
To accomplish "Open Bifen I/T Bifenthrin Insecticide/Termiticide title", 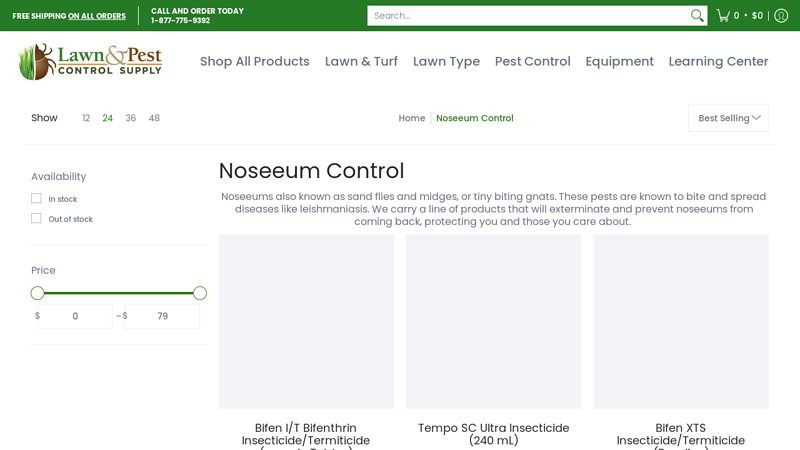I will pos(306,436).
